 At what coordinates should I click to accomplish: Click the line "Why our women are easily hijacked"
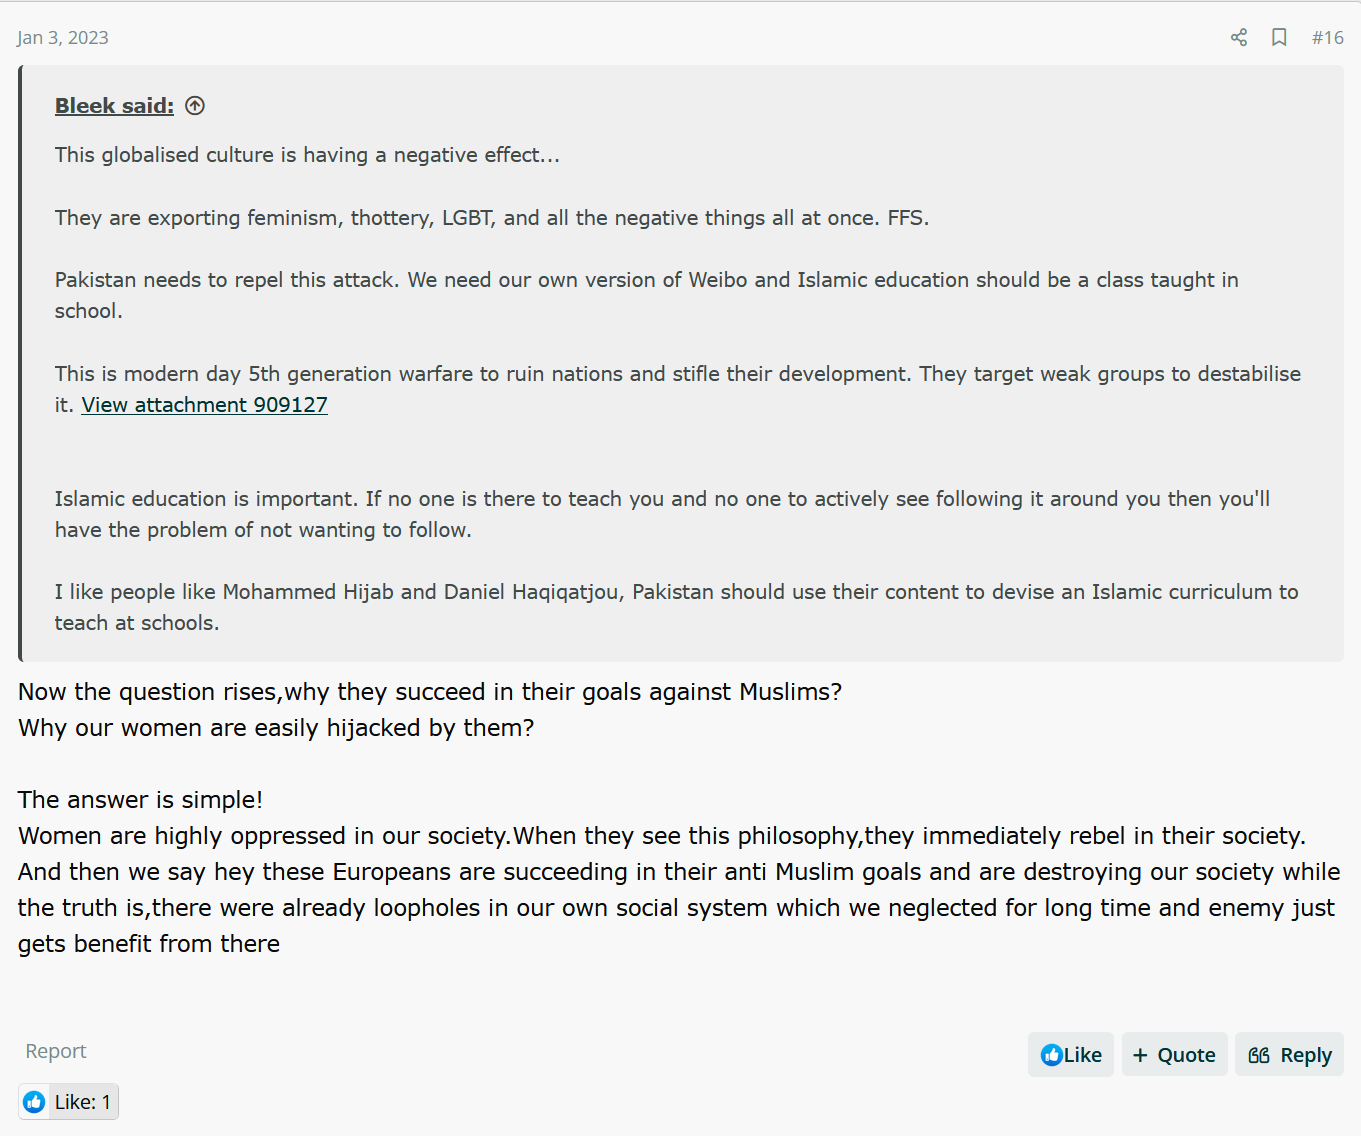pyautogui.click(x=276, y=728)
